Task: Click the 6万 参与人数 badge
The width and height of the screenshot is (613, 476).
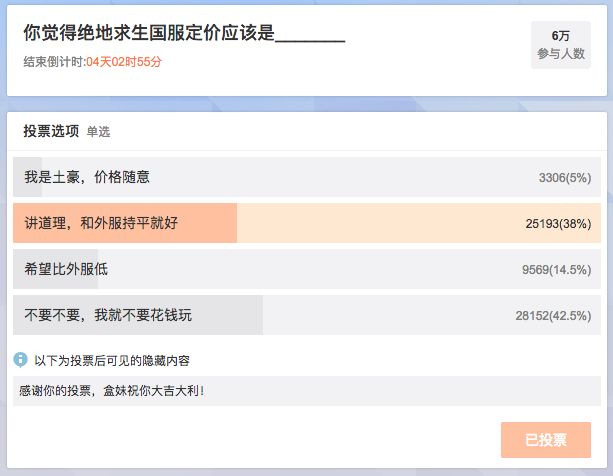Action: pos(561,45)
